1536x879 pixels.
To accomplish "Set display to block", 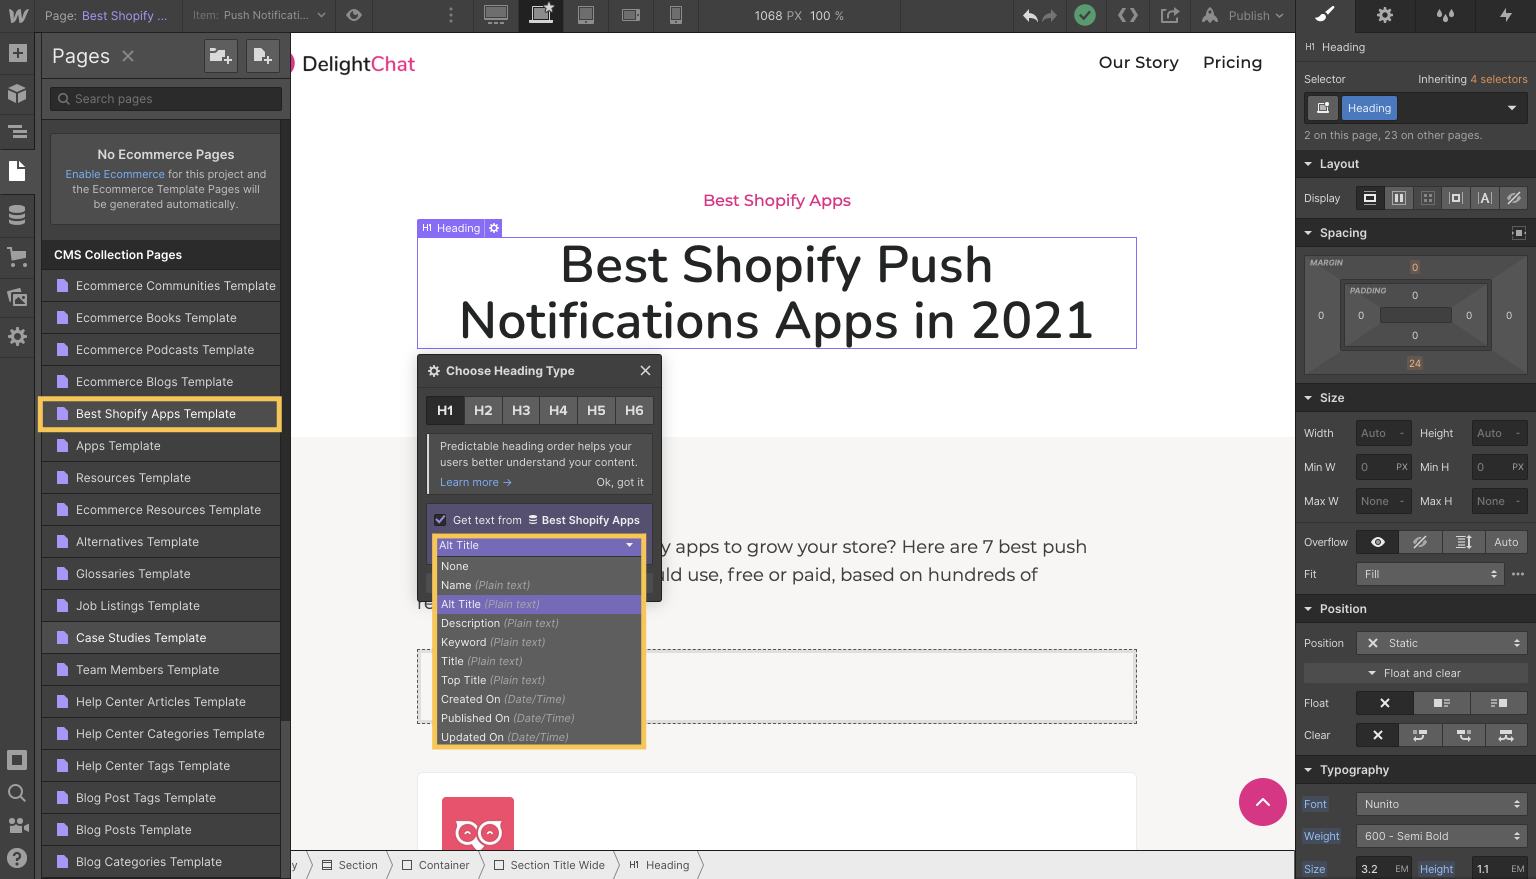I will (x=1370, y=198).
